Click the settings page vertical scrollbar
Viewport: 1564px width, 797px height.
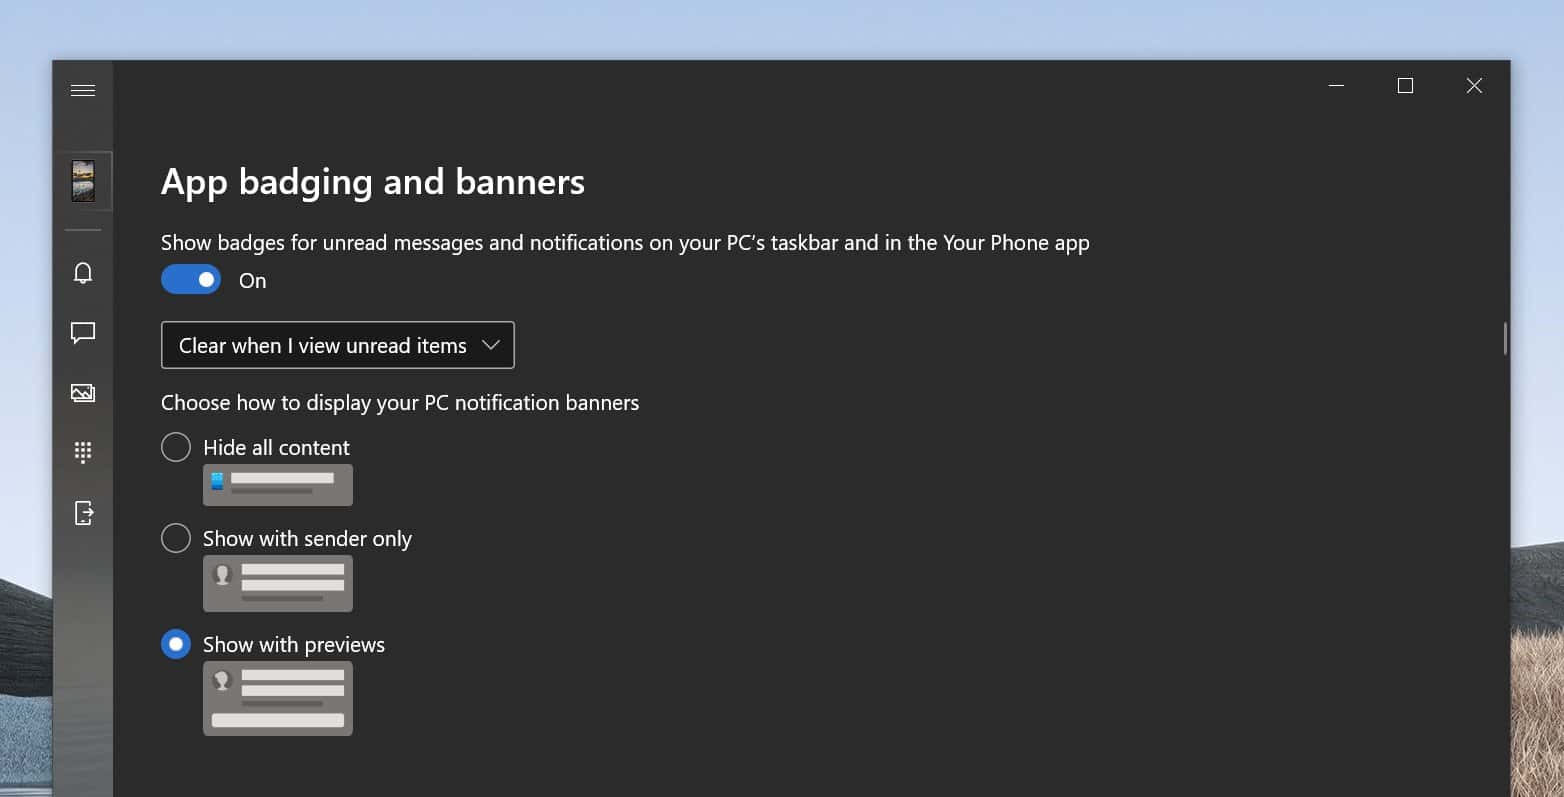click(x=1504, y=338)
